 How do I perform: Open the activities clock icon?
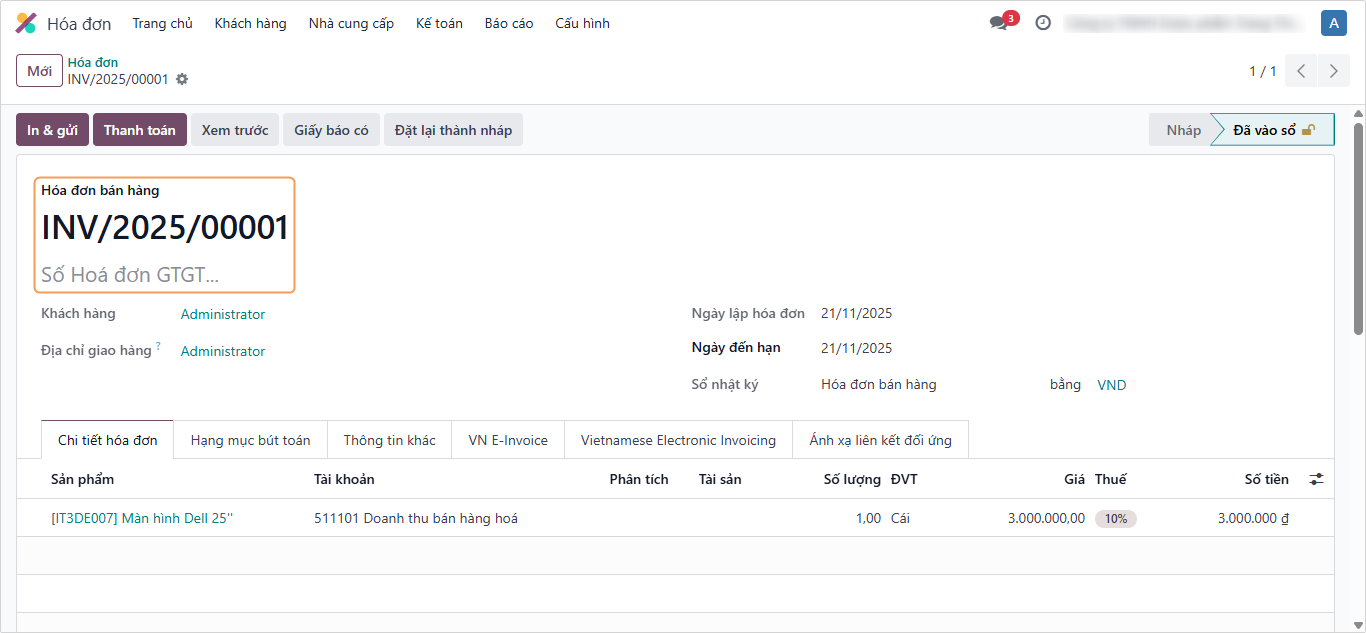[1043, 23]
